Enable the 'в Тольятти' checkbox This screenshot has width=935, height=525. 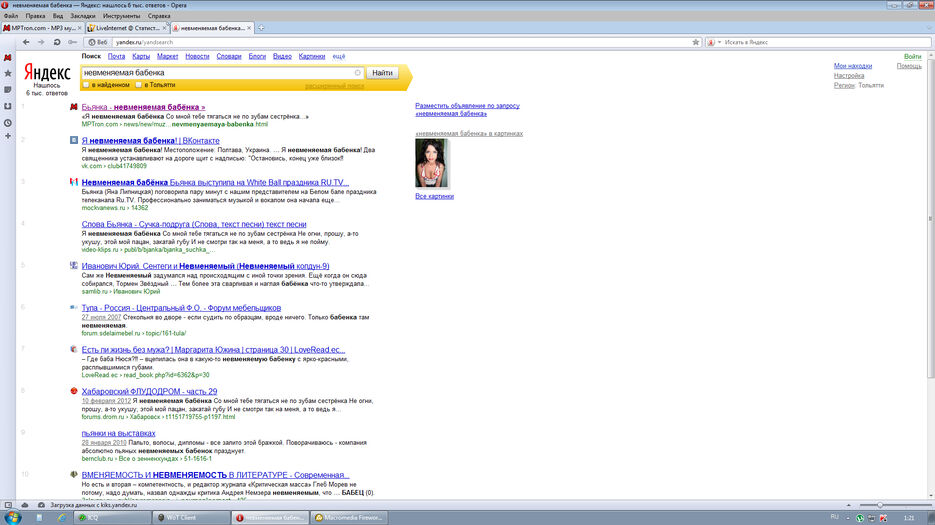(138, 85)
